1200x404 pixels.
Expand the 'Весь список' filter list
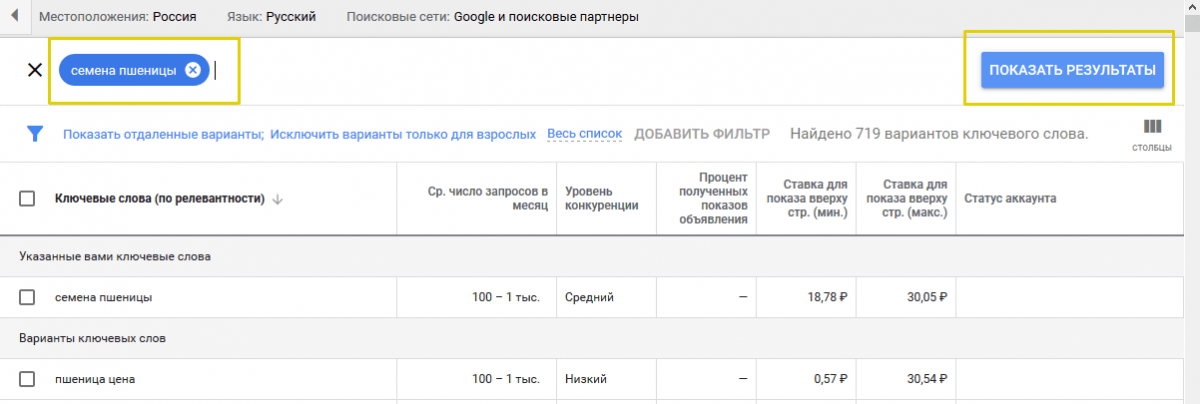pyautogui.click(x=584, y=134)
